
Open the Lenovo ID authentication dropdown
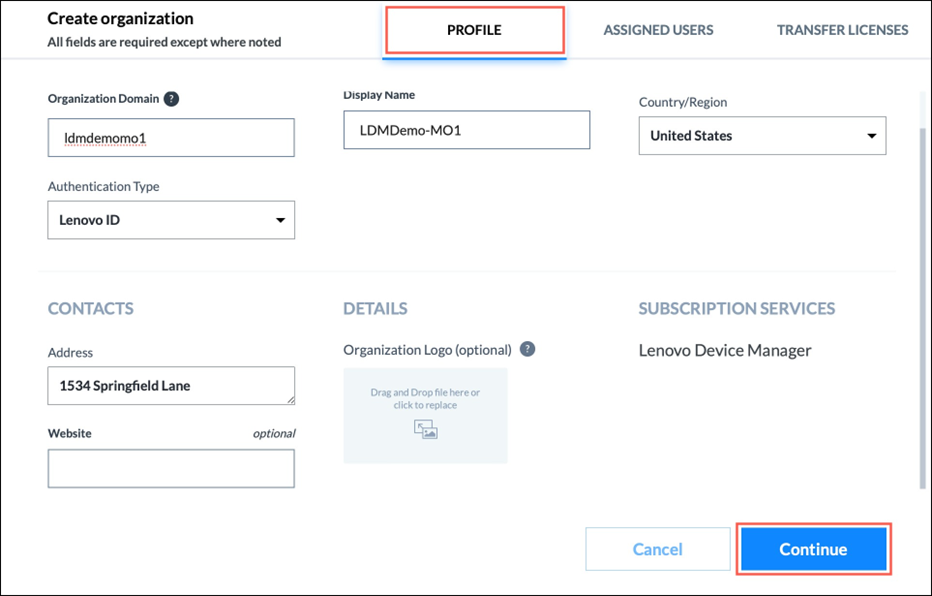tap(171, 220)
